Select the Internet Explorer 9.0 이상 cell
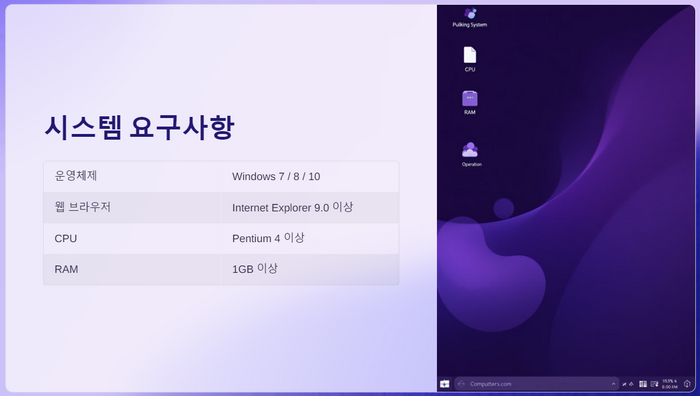The width and height of the screenshot is (700, 396). [x=309, y=208]
